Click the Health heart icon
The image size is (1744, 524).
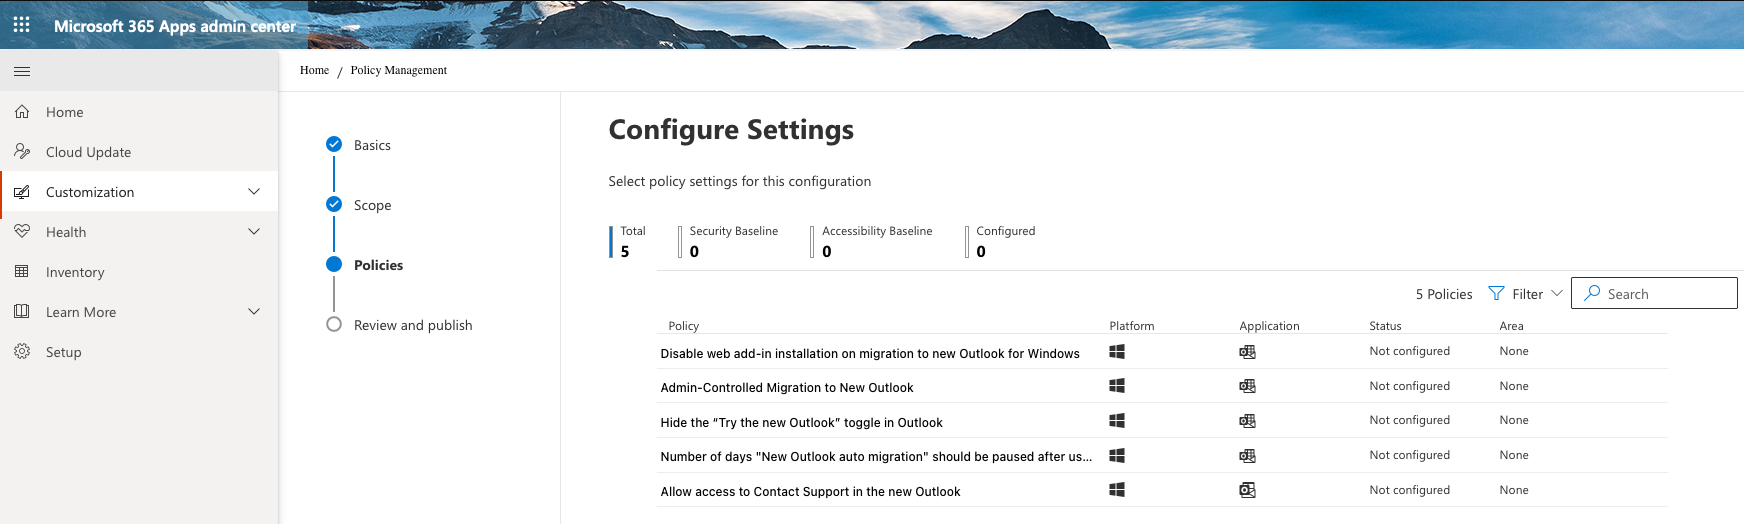(x=22, y=232)
